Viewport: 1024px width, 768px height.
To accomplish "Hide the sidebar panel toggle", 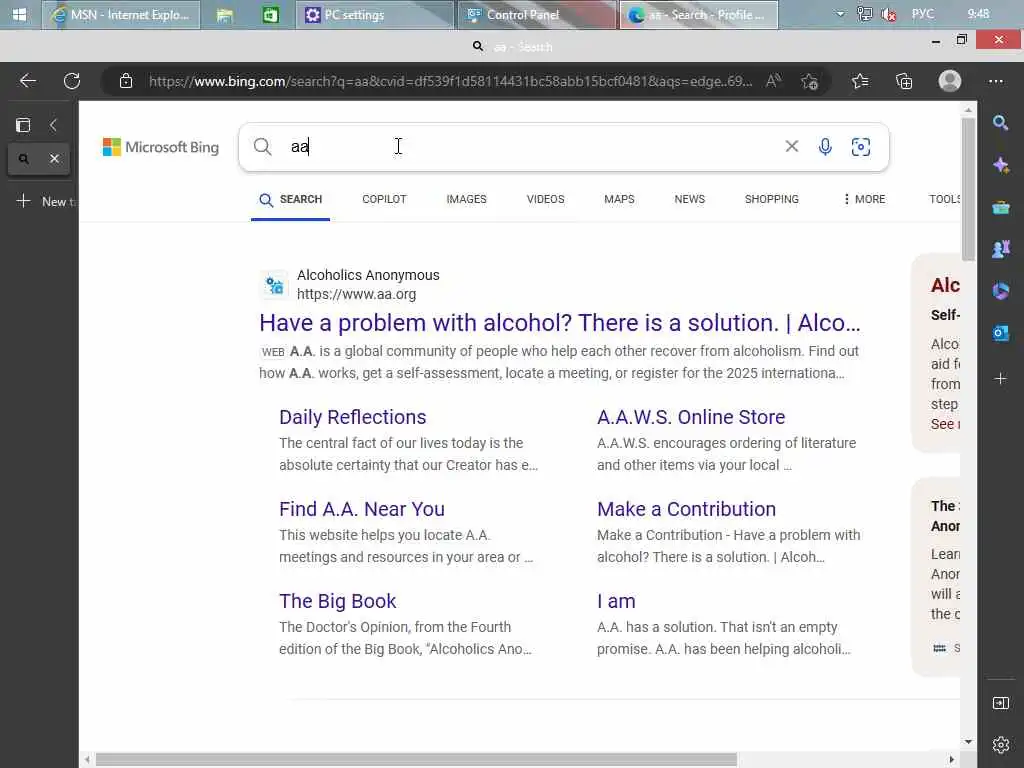I will (x=1000, y=703).
